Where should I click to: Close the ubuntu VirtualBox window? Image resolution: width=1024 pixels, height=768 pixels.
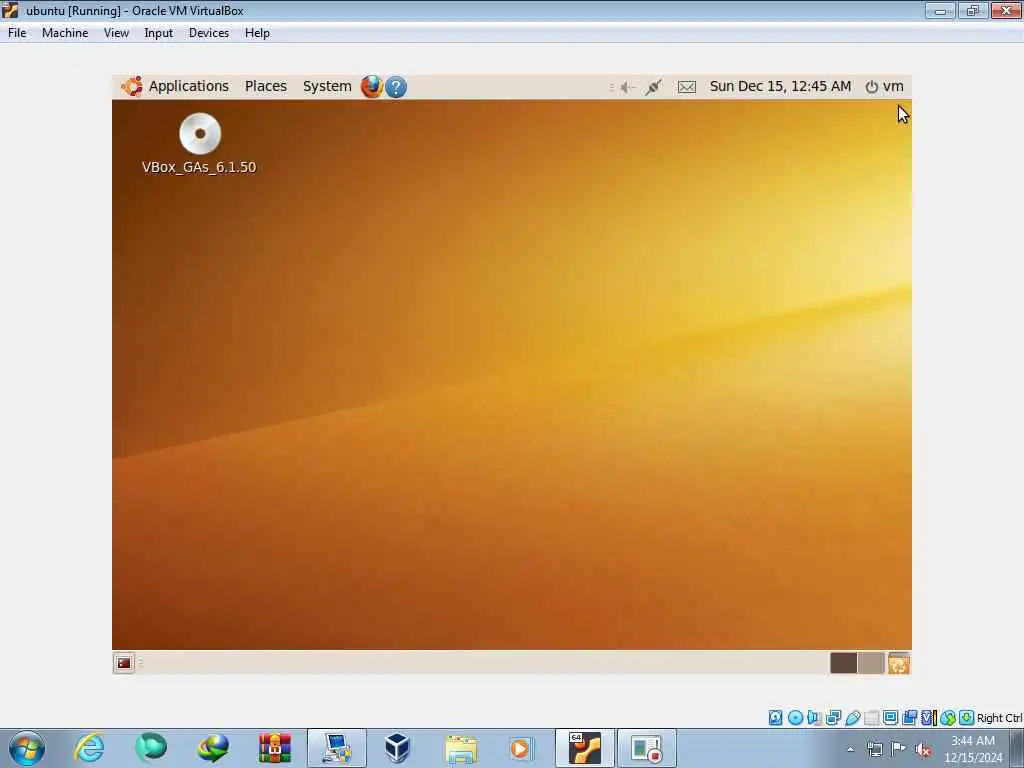tap(1006, 10)
